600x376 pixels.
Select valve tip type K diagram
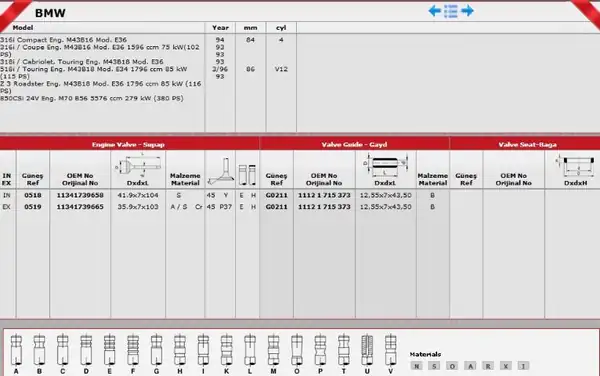227,350
